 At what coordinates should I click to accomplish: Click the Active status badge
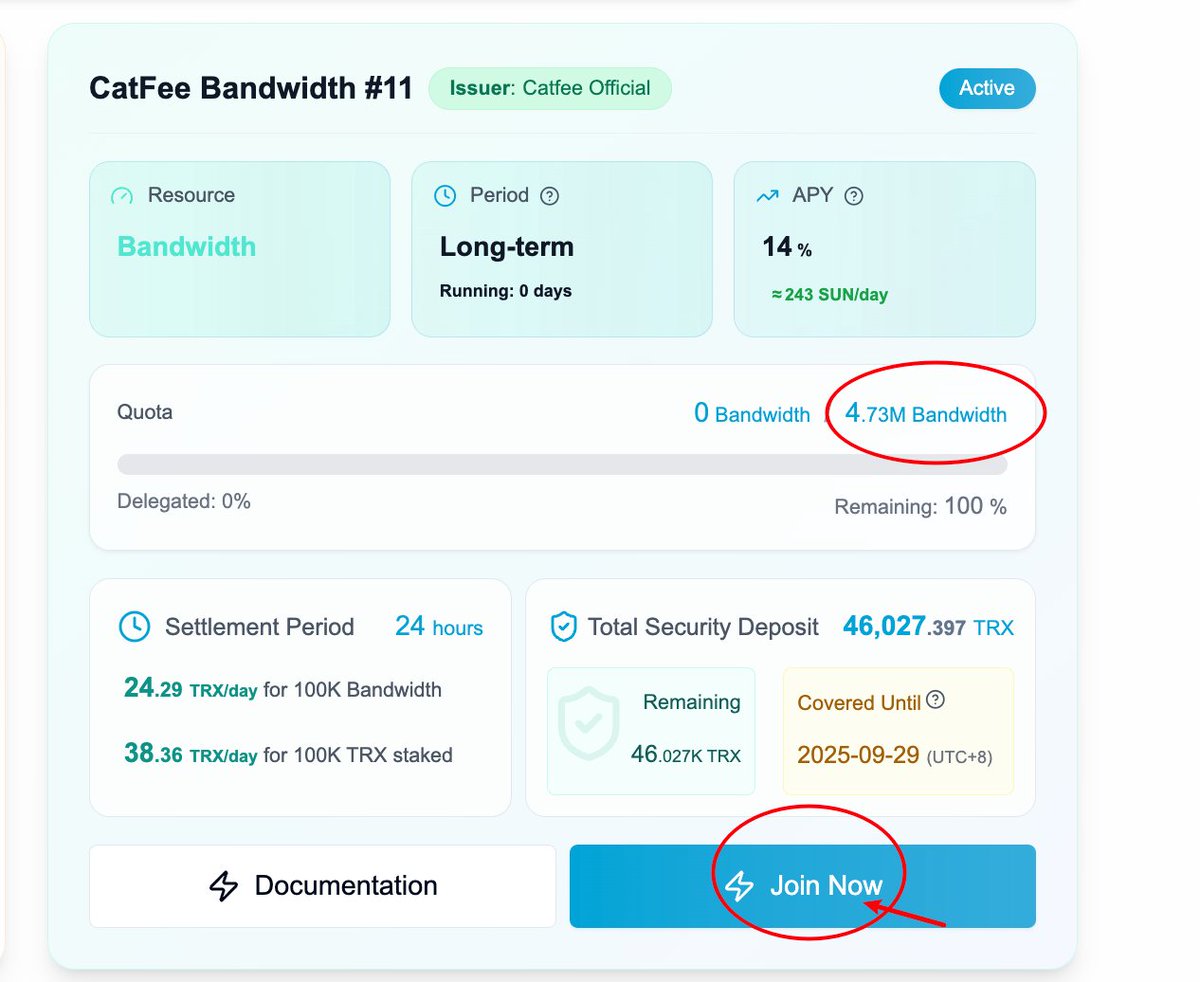[987, 88]
